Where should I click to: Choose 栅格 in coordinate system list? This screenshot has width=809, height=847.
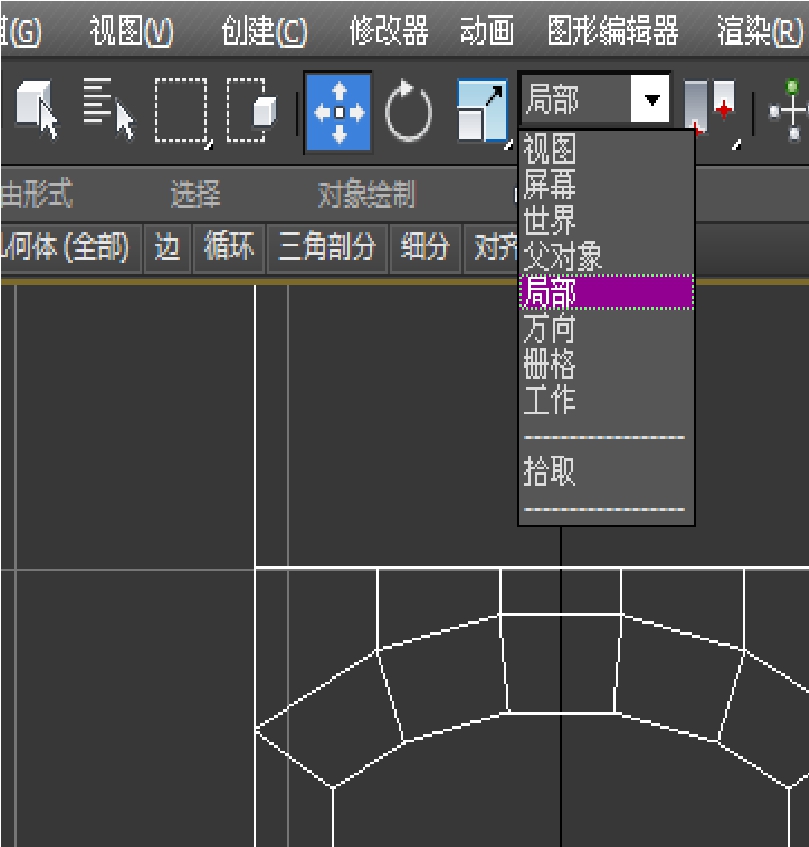(x=606, y=364)
